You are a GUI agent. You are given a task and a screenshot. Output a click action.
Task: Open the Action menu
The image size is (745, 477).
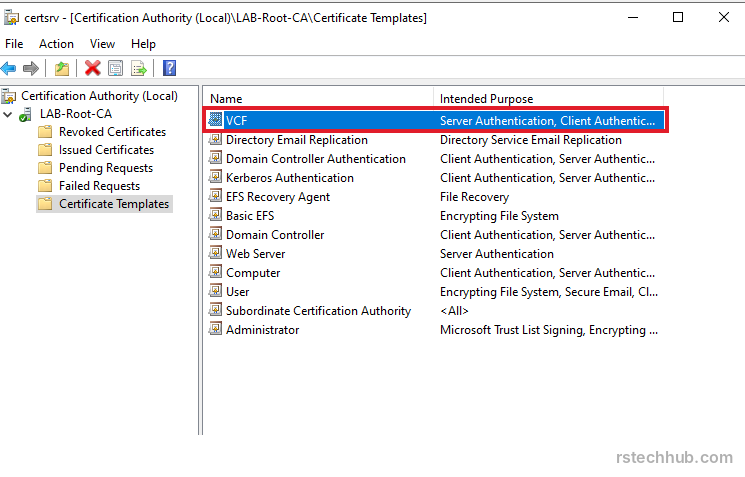tap(56, 44)
